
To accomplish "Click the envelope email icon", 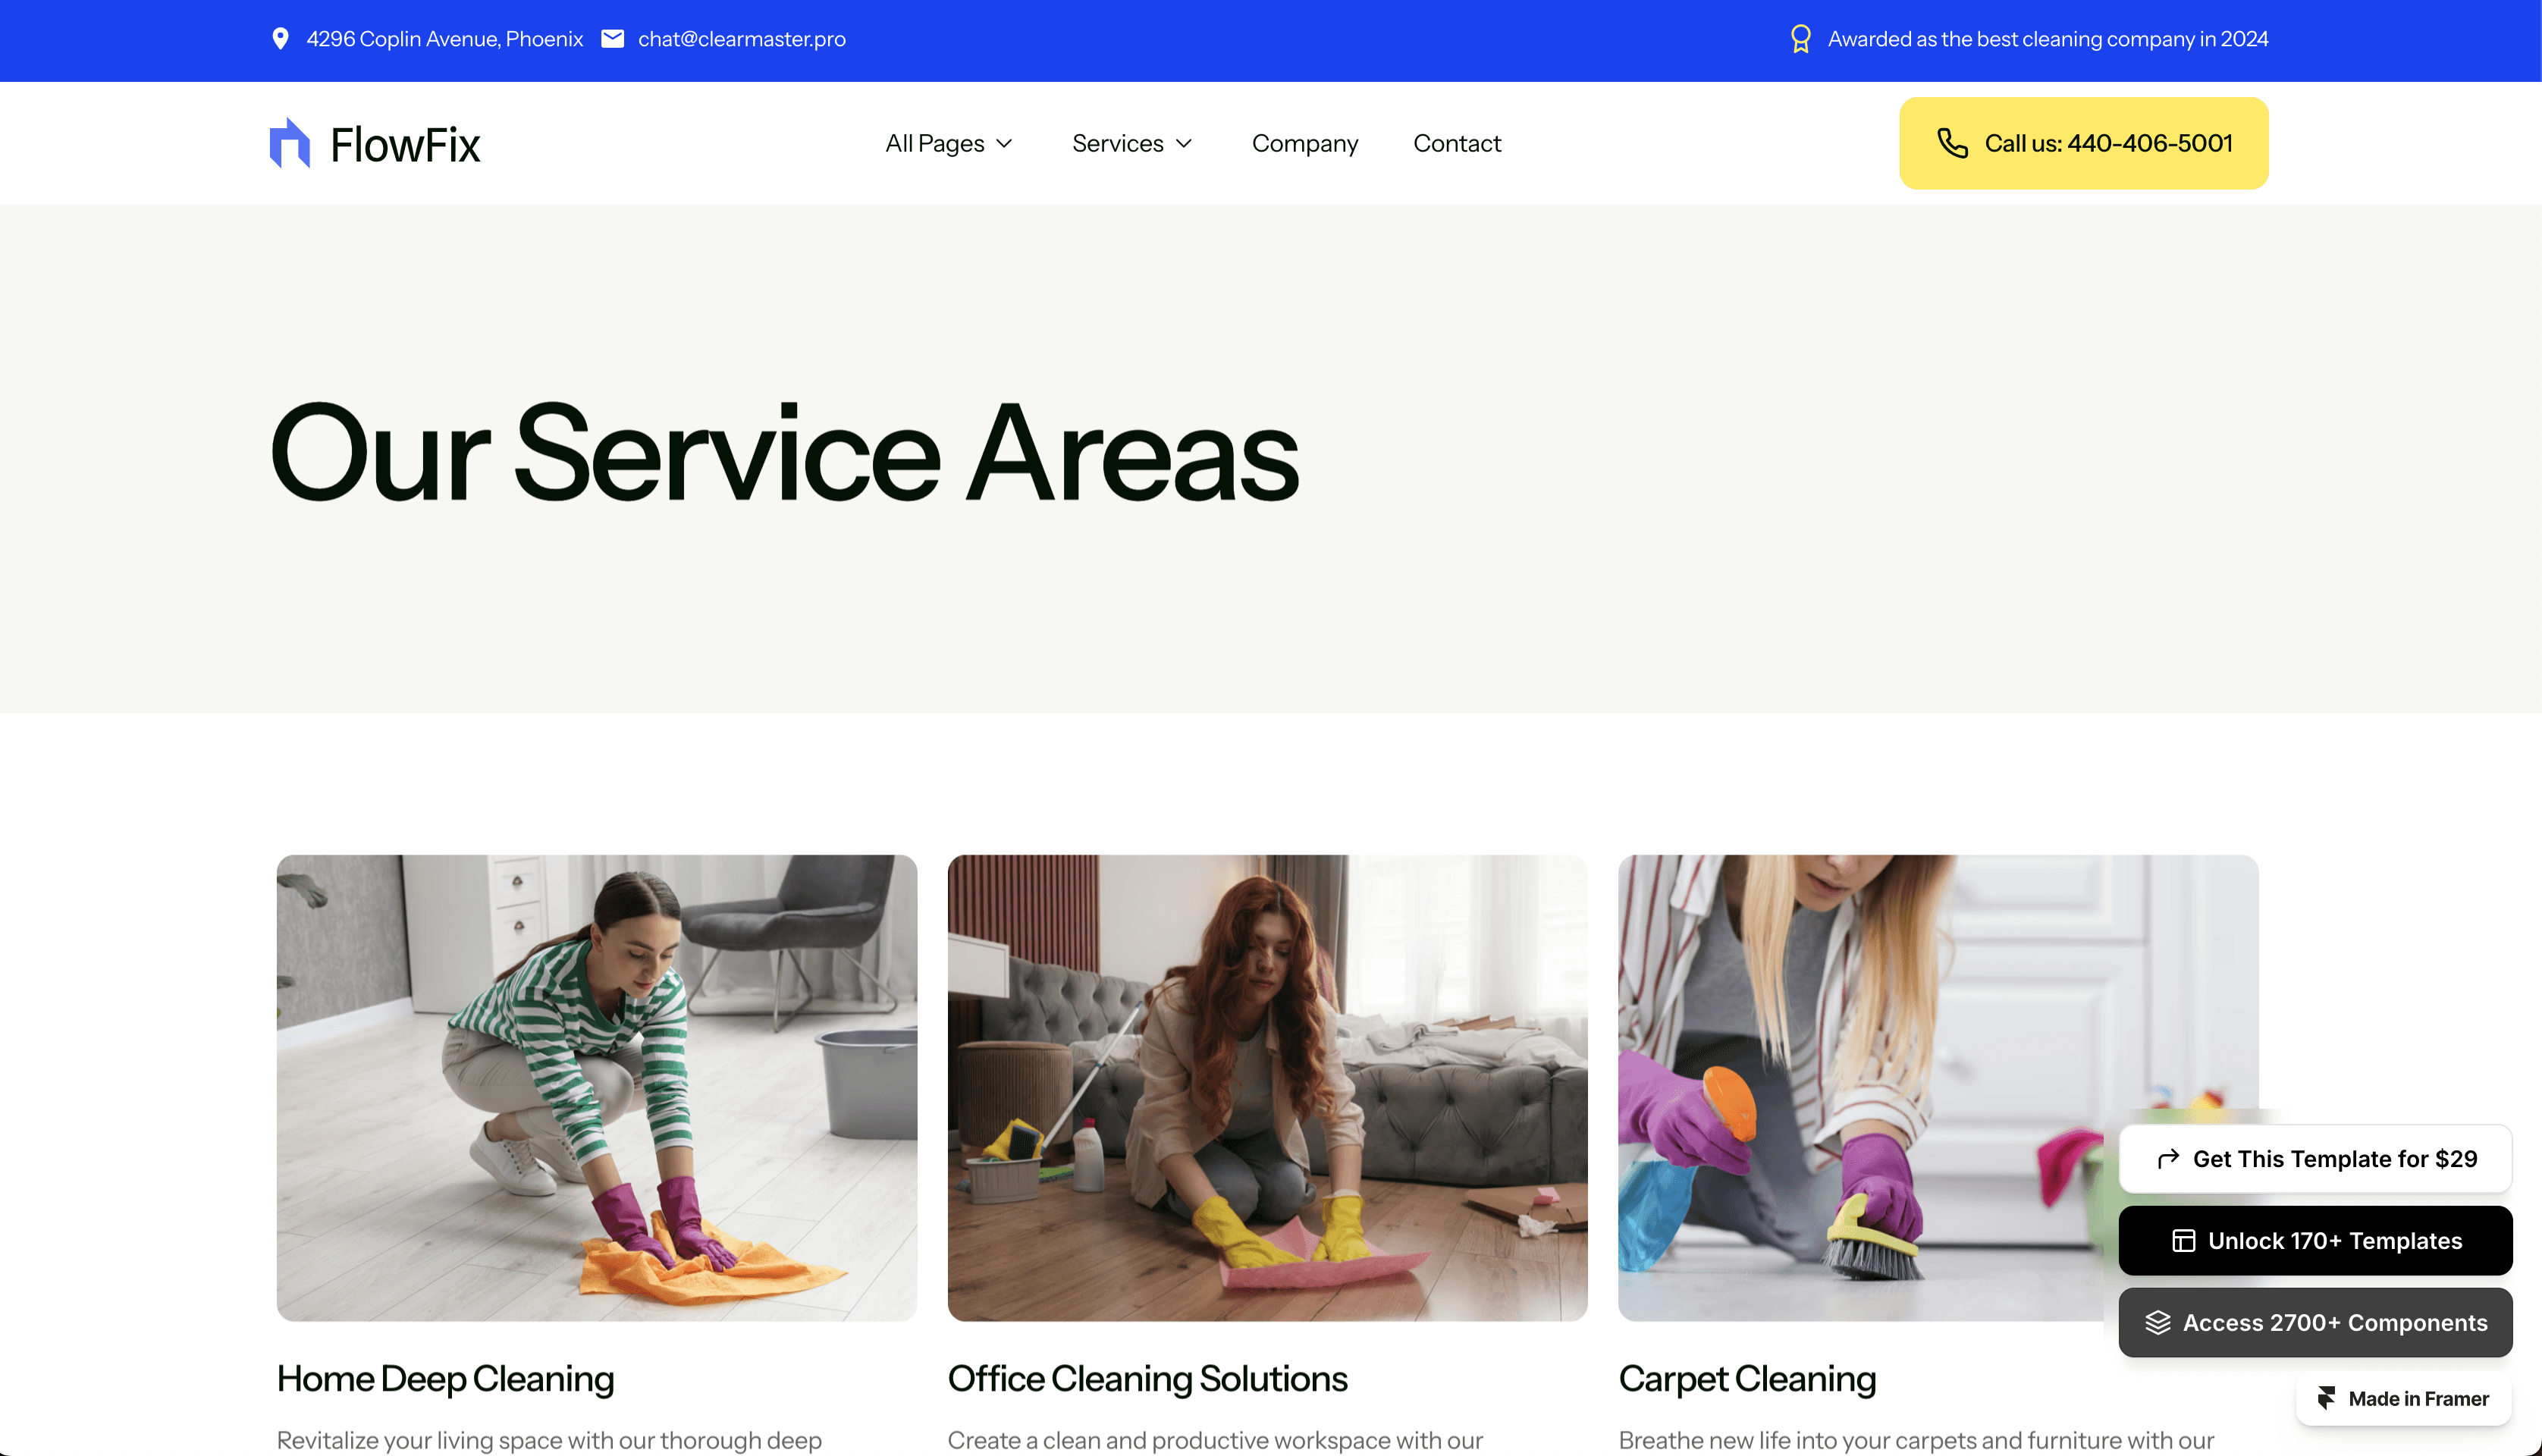I will 613,39.
